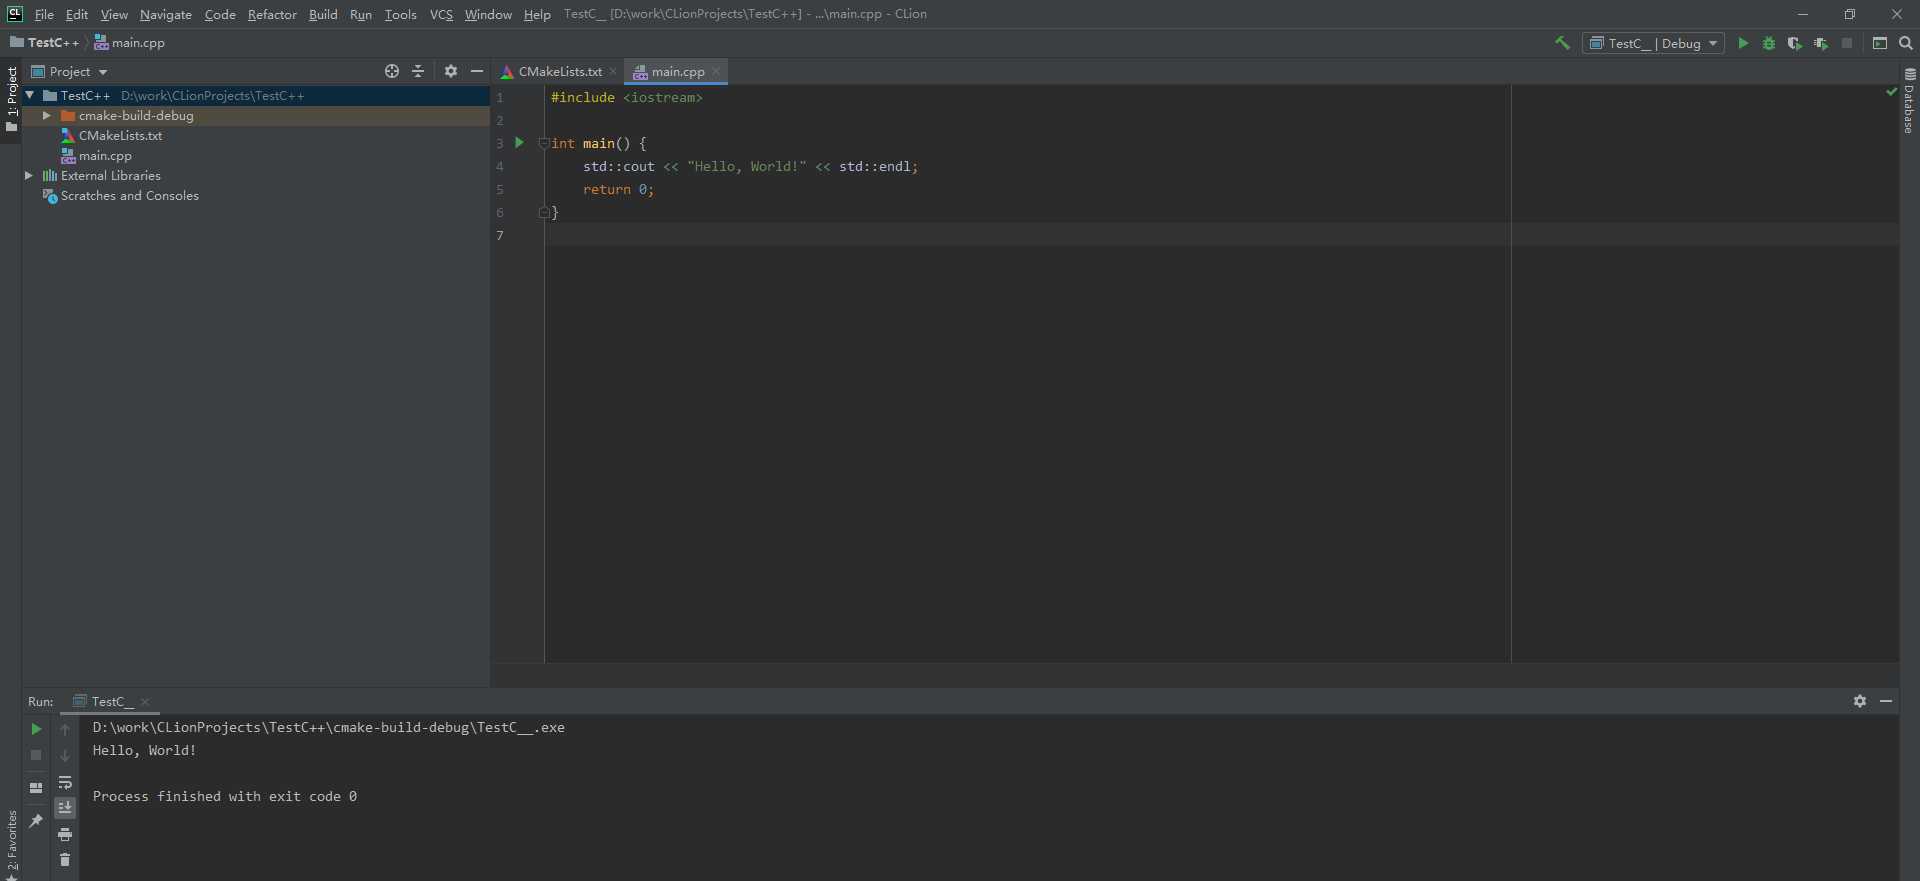Viewport: 1920px width, 881px height.
Task: Print the Run console output
Action: click(x=65, y=834)
